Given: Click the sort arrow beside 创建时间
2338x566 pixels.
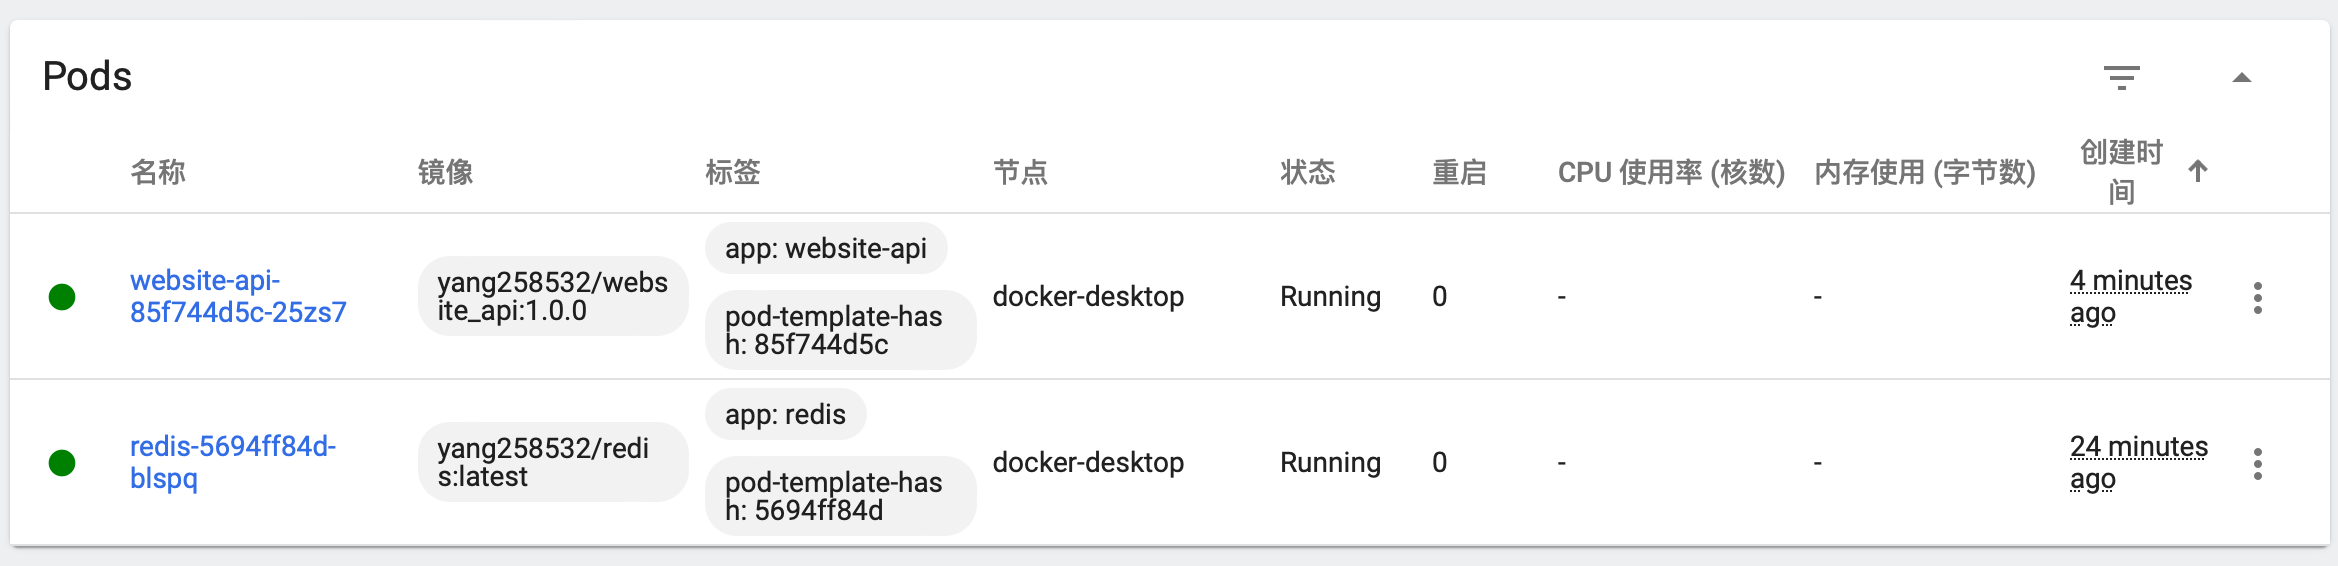Looking at the screenshot, I should tap(2198, 172).
